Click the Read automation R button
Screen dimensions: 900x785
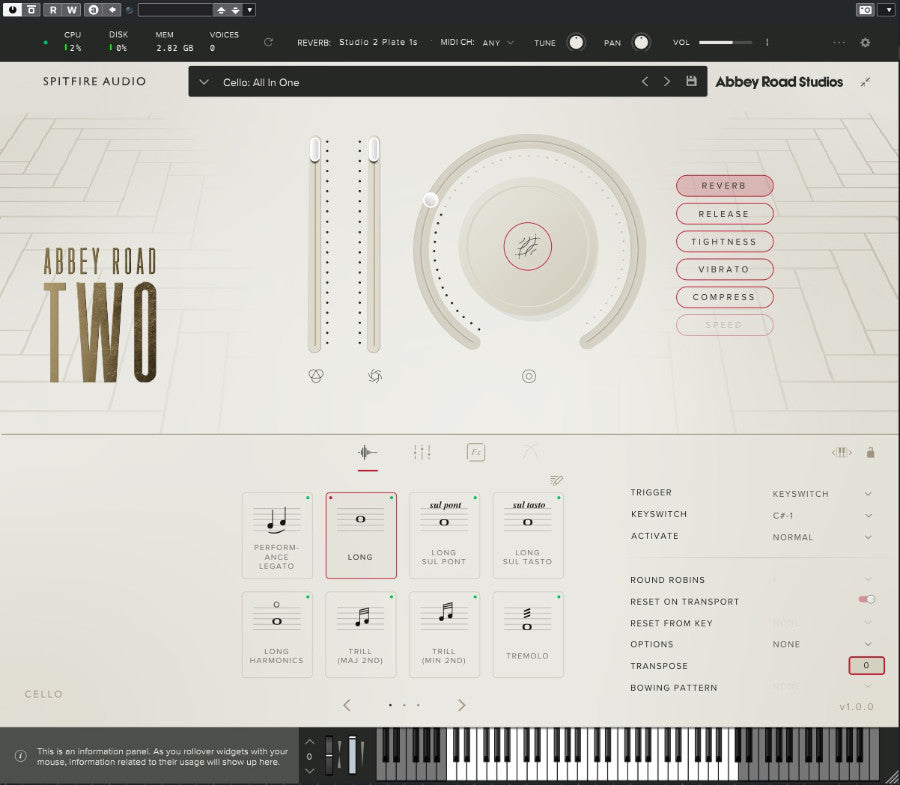(53, 10)
